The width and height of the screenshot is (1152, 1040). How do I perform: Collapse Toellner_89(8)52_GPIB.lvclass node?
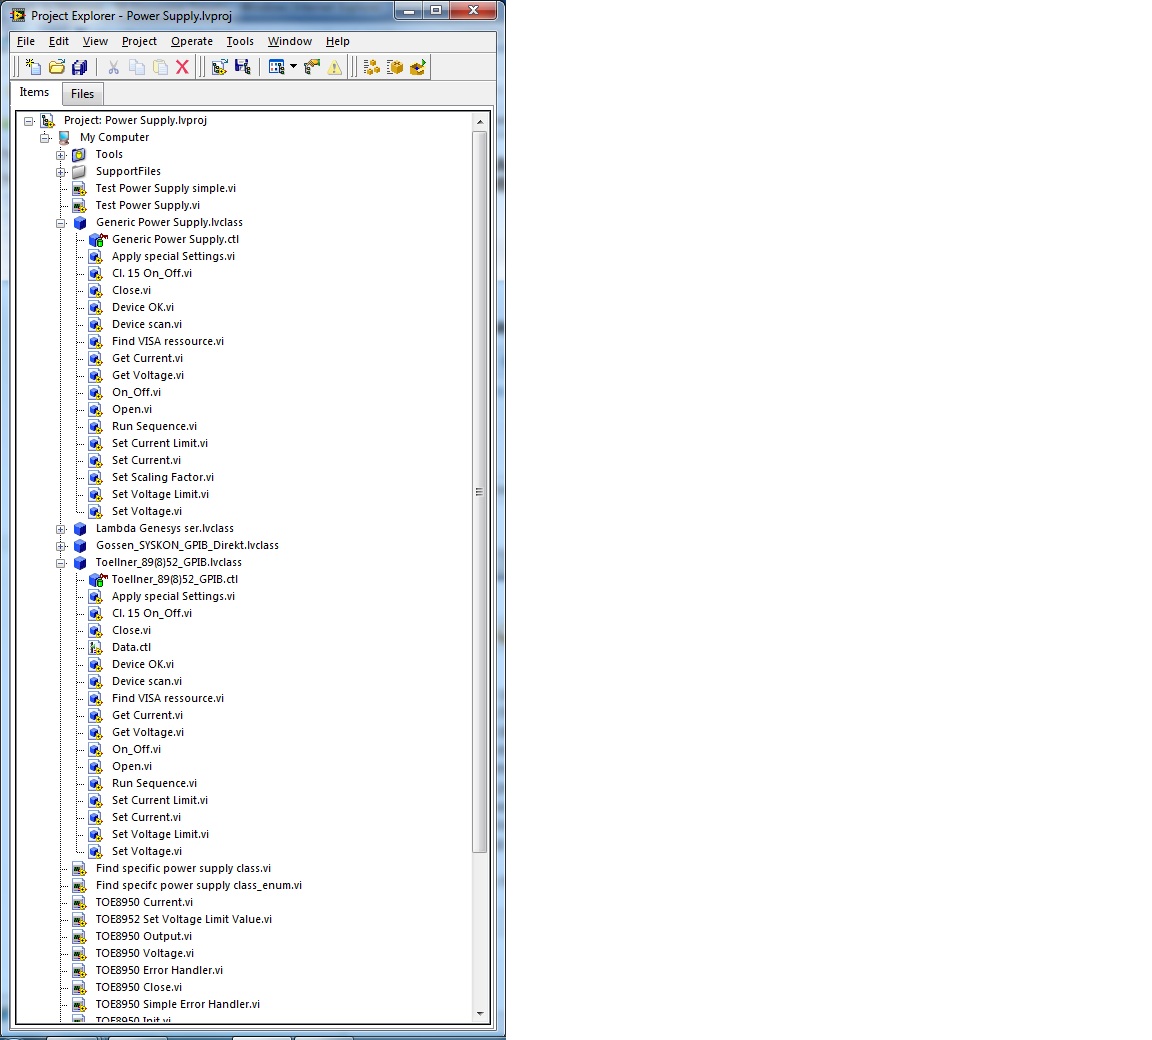tap(62, 563)
